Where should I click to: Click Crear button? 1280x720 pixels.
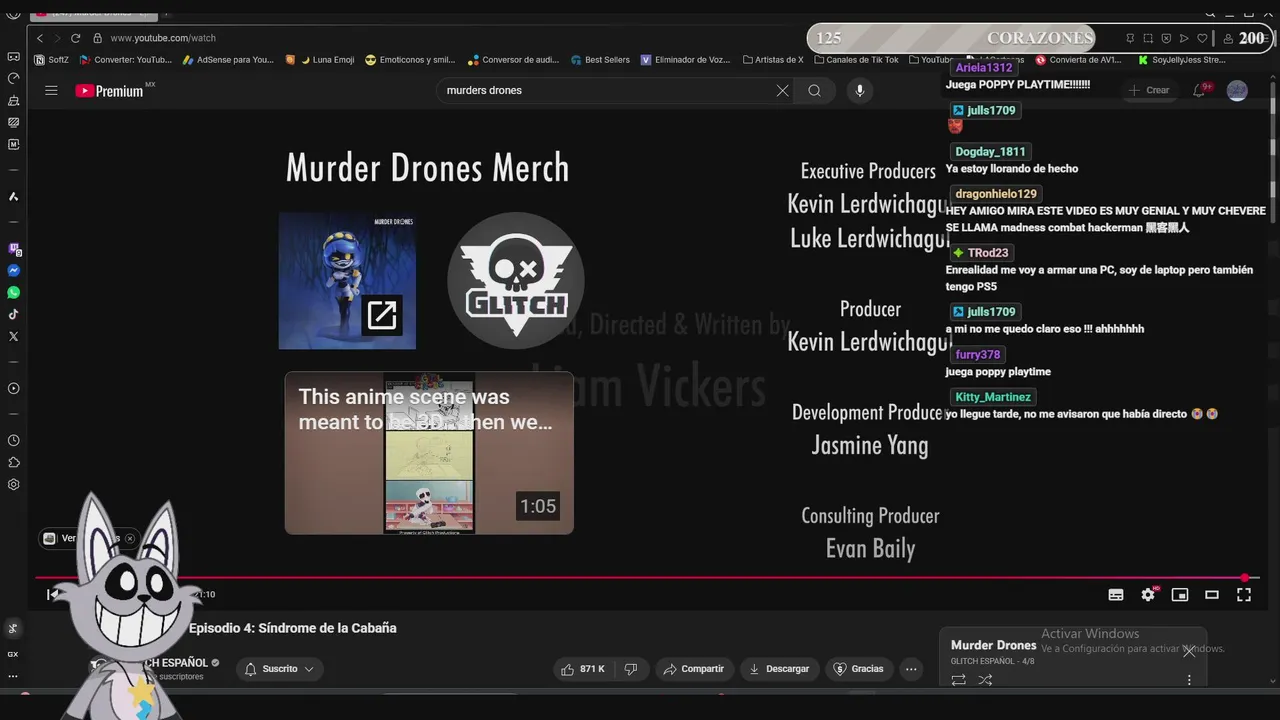pos(1148,90)
